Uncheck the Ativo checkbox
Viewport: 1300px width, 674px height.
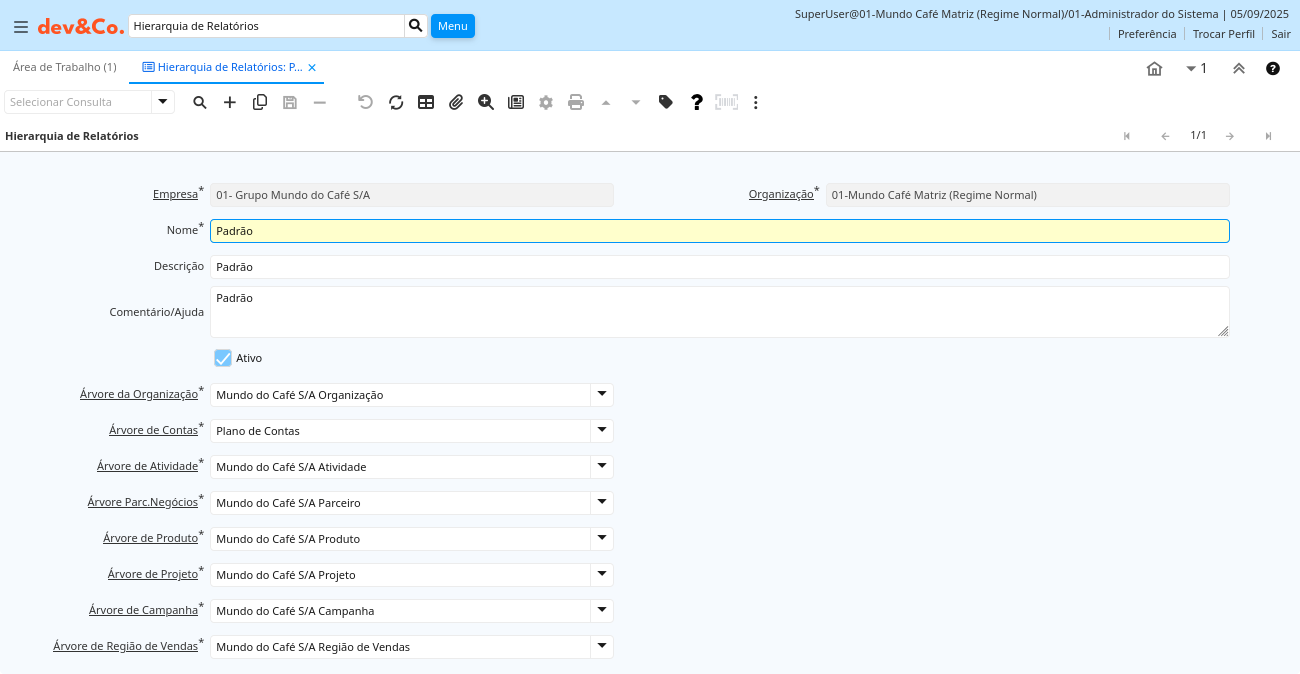(x=223, y=358)
